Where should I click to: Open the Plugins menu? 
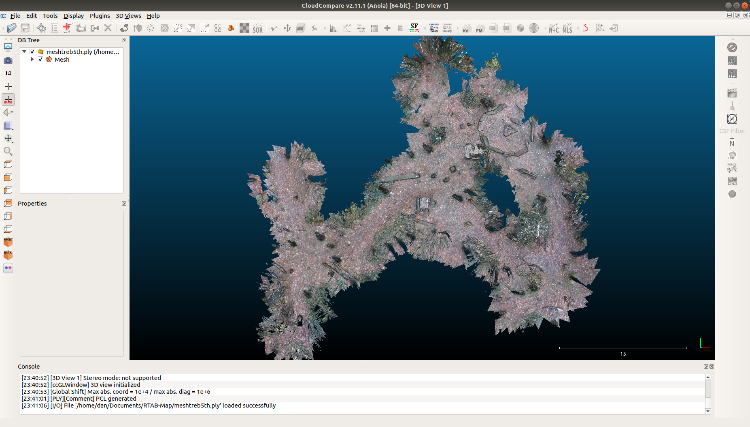100,16
